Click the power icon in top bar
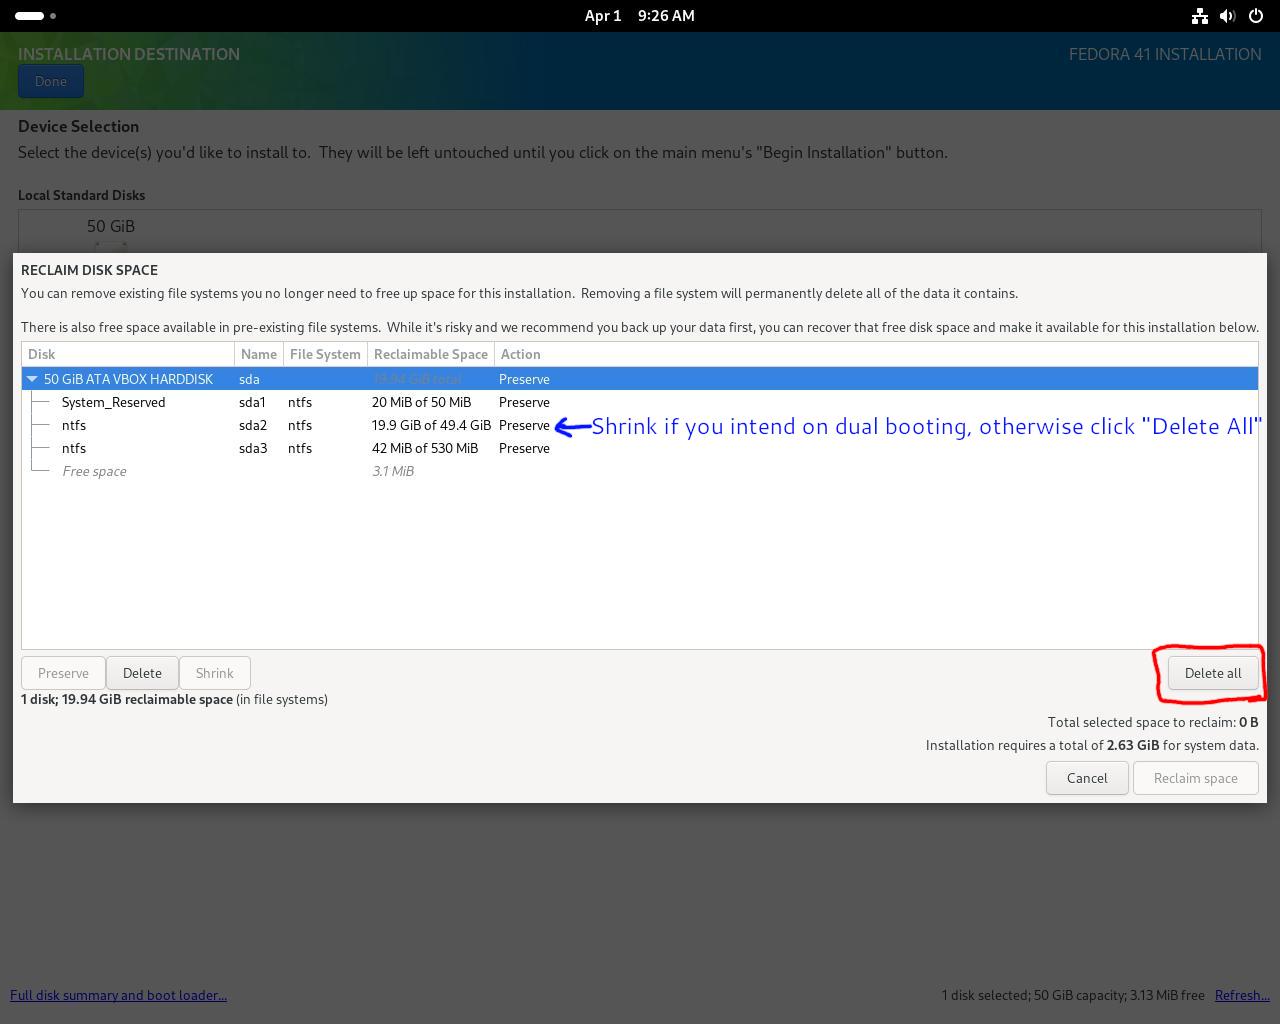This screenshot has height=1024, width=1280. (x=1256, y=16)
